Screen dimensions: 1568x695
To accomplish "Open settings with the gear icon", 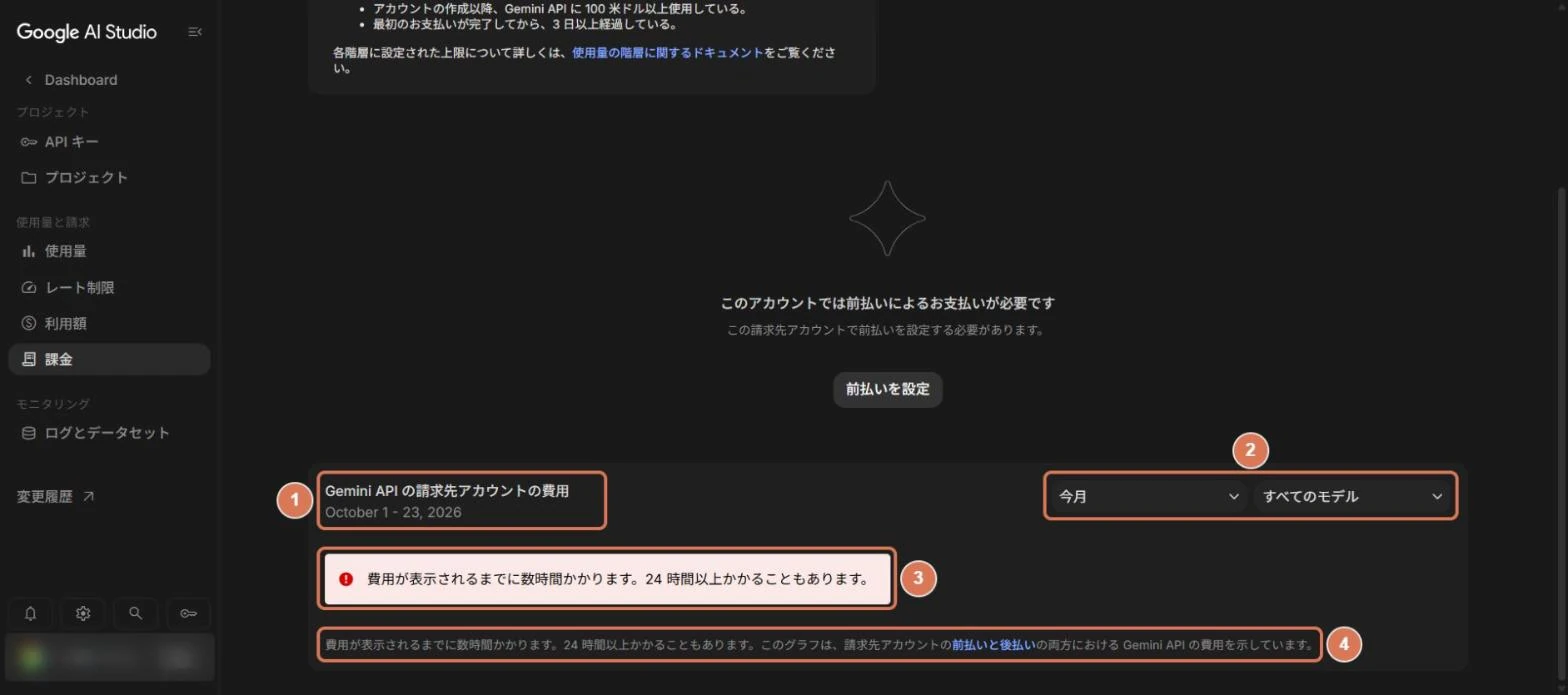I will [x=83, y=613].
